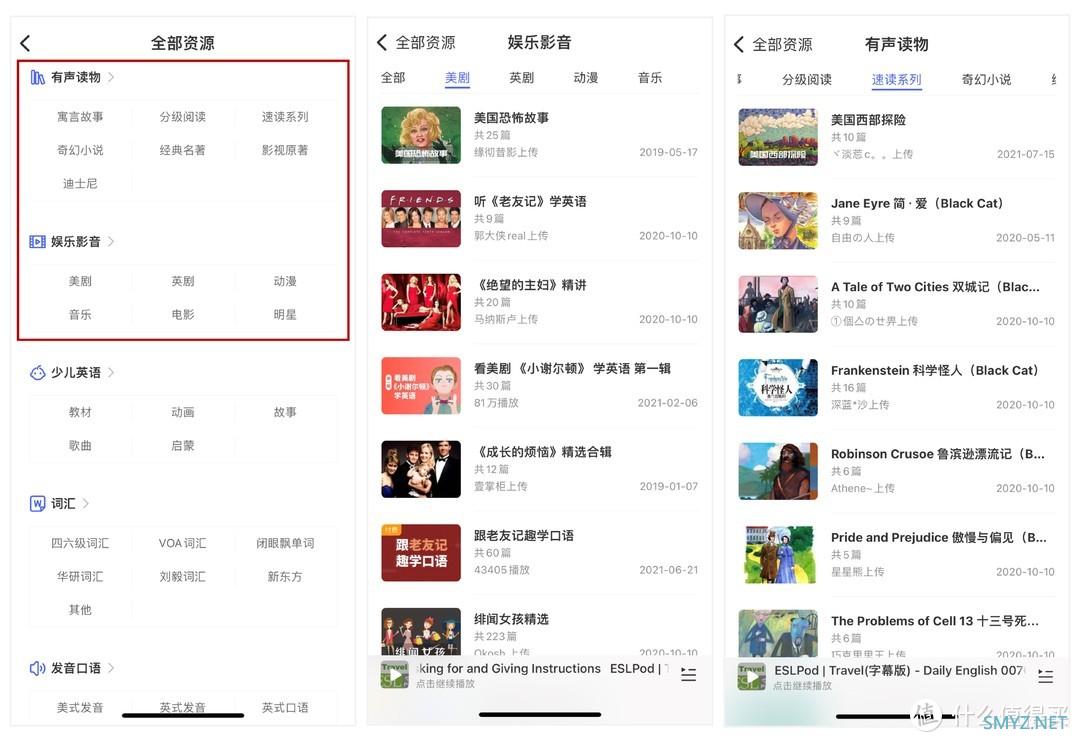Open 影视原著 category
This screenshot has height=742, width=1080.
pyautogui.click(x=285, y=150)
